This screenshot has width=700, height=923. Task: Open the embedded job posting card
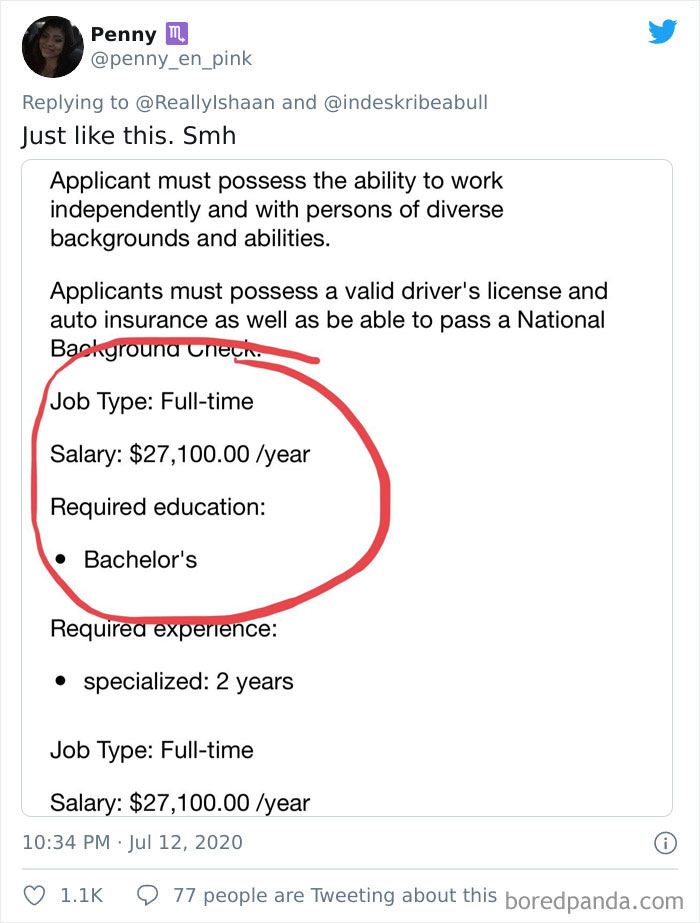(350, 490)
